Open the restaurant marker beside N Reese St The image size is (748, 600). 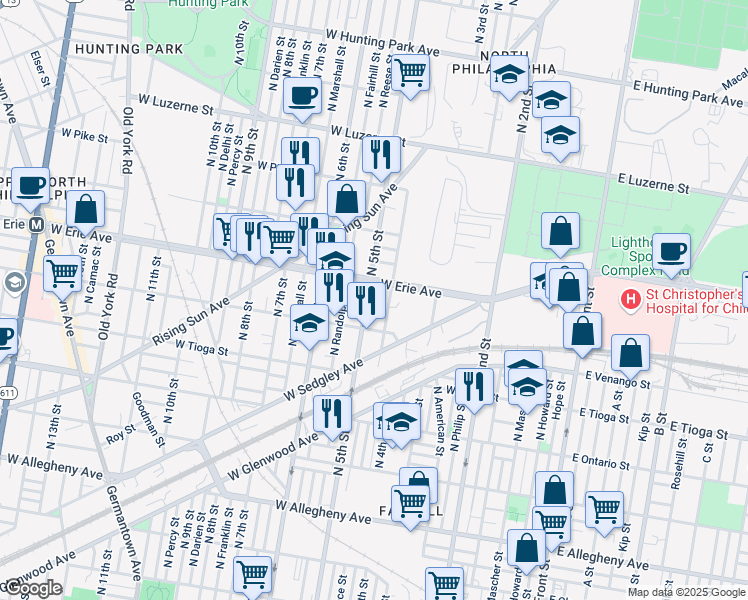(x=381, y=158)
